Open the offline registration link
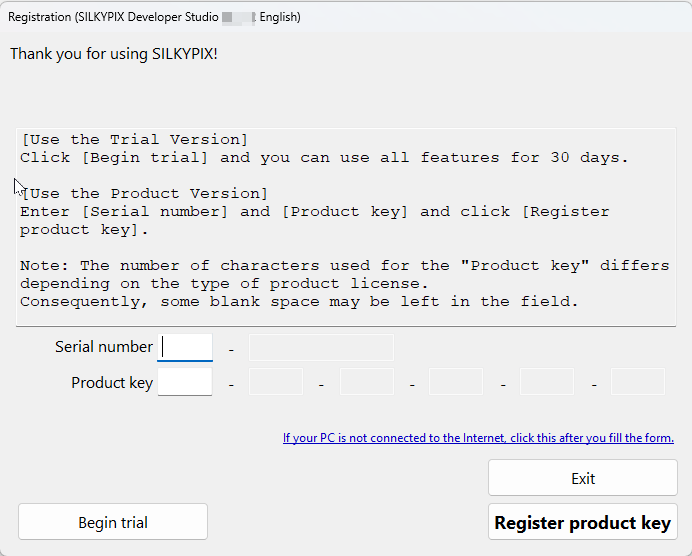The image size is (692, 556). click(478, 438)
